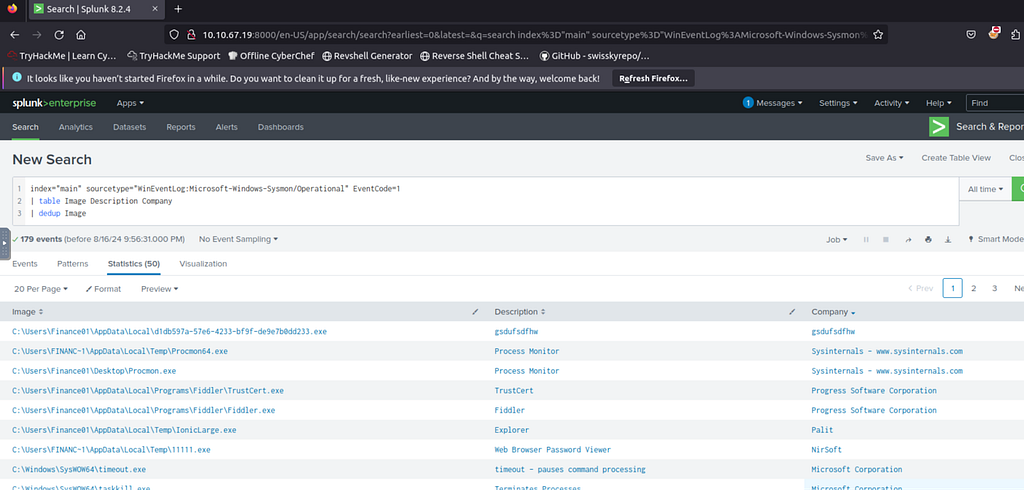Click the Find search field
This screenshot has height=490, width=1024.
(x=995, y=103)
